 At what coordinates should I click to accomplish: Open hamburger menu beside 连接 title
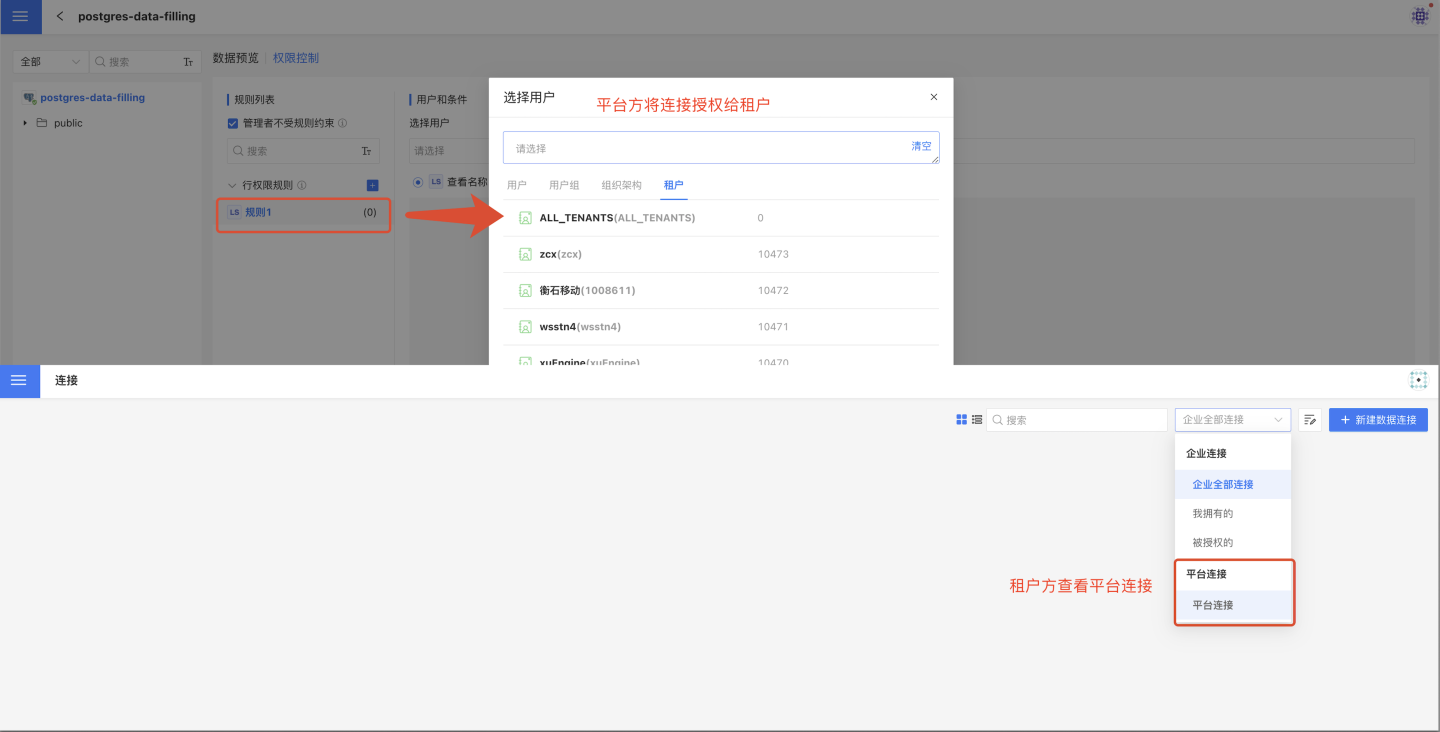tap(19, 381)
